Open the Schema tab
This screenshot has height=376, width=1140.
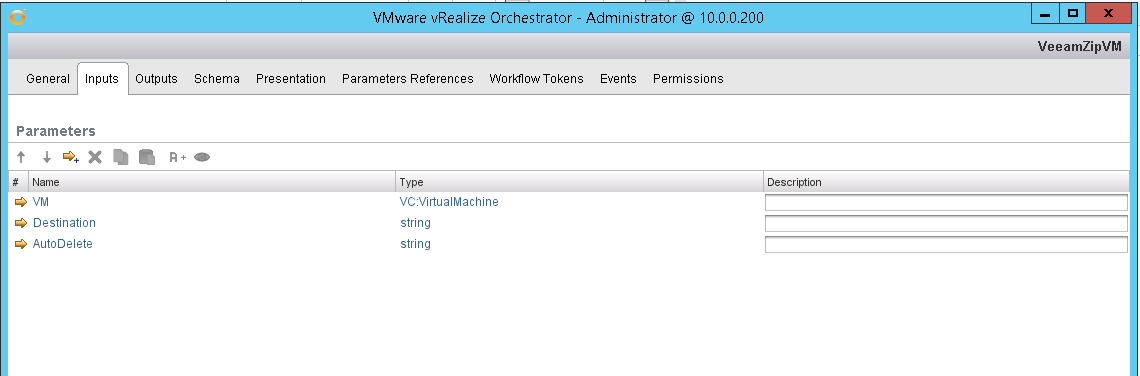(x=217, y=79)
